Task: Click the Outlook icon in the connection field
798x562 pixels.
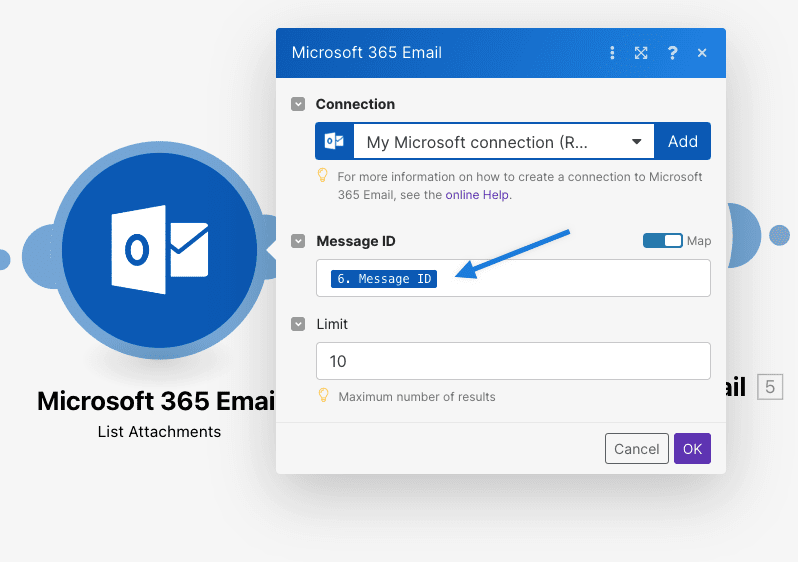Action: [334, 141]
